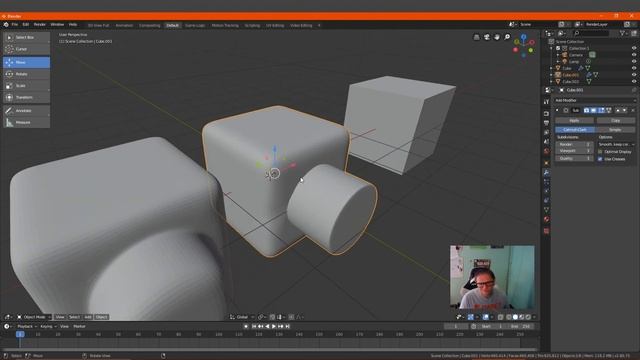The width and height of the screenshot is (640, 360).
Task: Toggle visibility eye for Cube
Action: click(x=634, y=68)
